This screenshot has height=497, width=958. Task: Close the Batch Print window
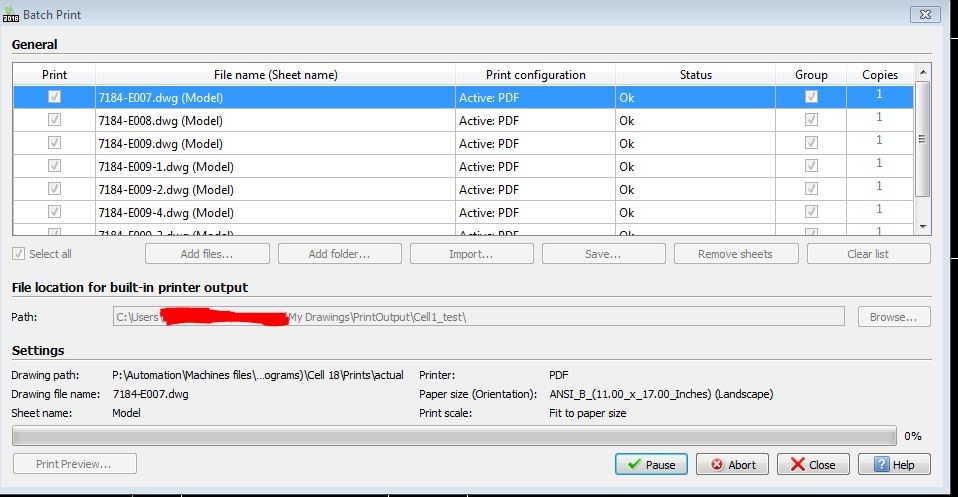click(x=925, y=14)
